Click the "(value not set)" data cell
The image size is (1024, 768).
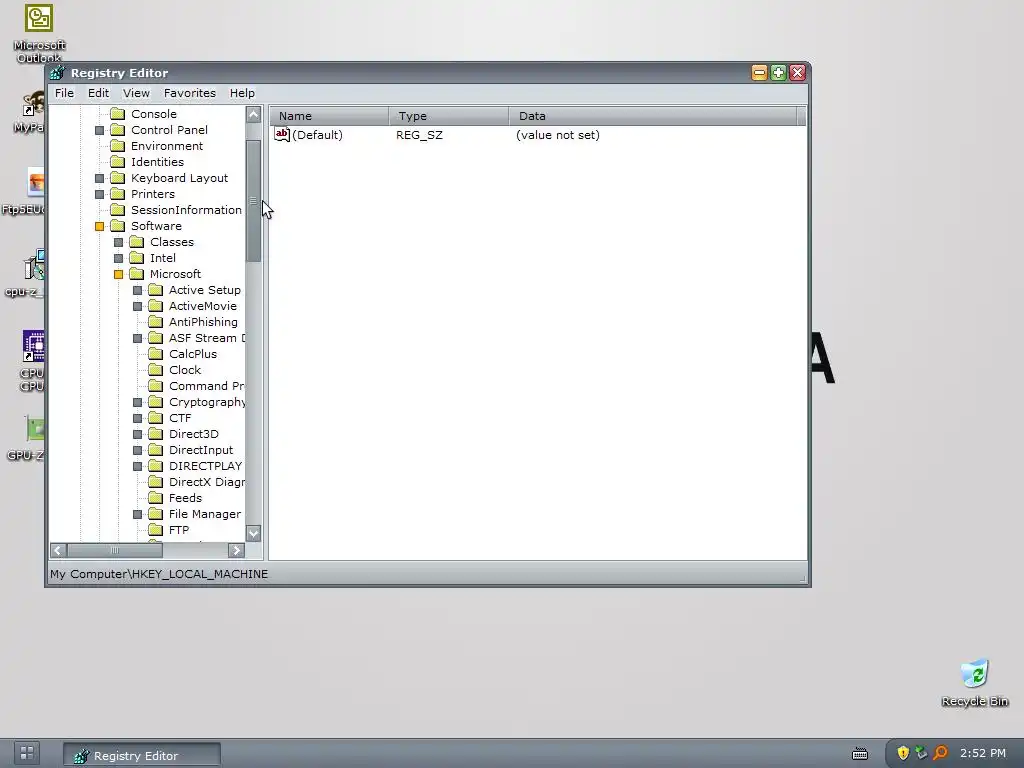pyautogui.click(x=558, y=135)
